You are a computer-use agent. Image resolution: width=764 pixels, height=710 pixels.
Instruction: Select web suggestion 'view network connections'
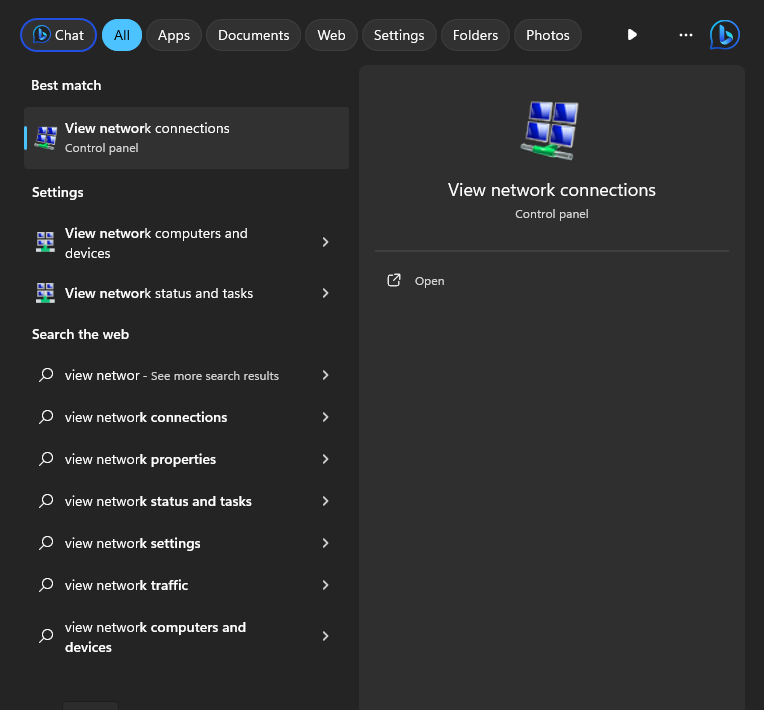tap(187, 417)
